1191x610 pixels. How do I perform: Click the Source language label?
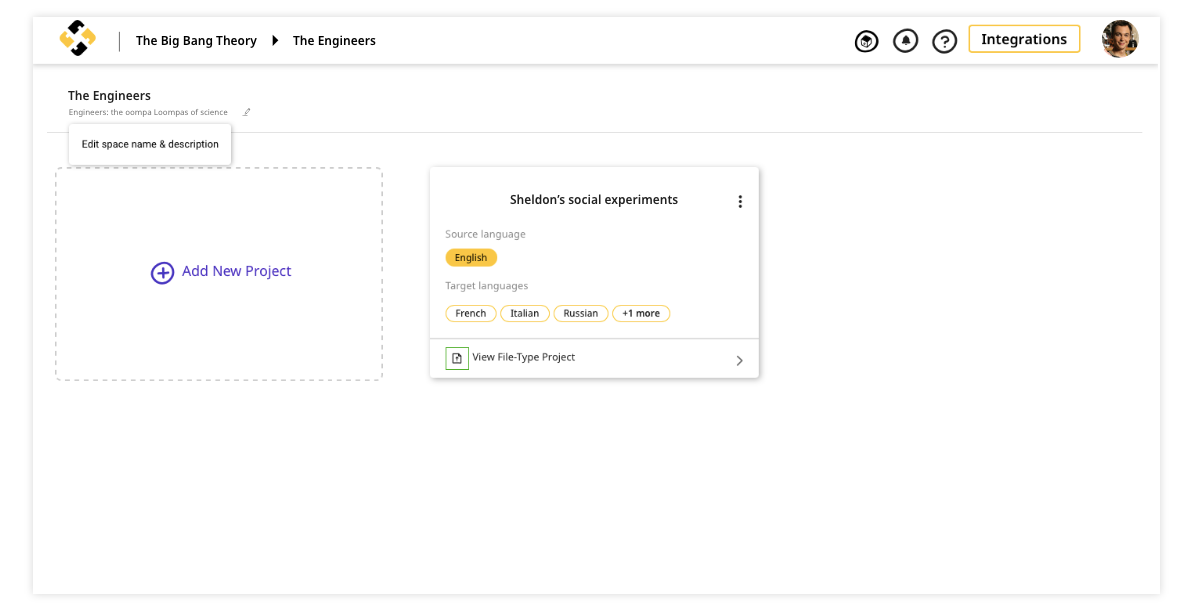(x=485, y=234)
